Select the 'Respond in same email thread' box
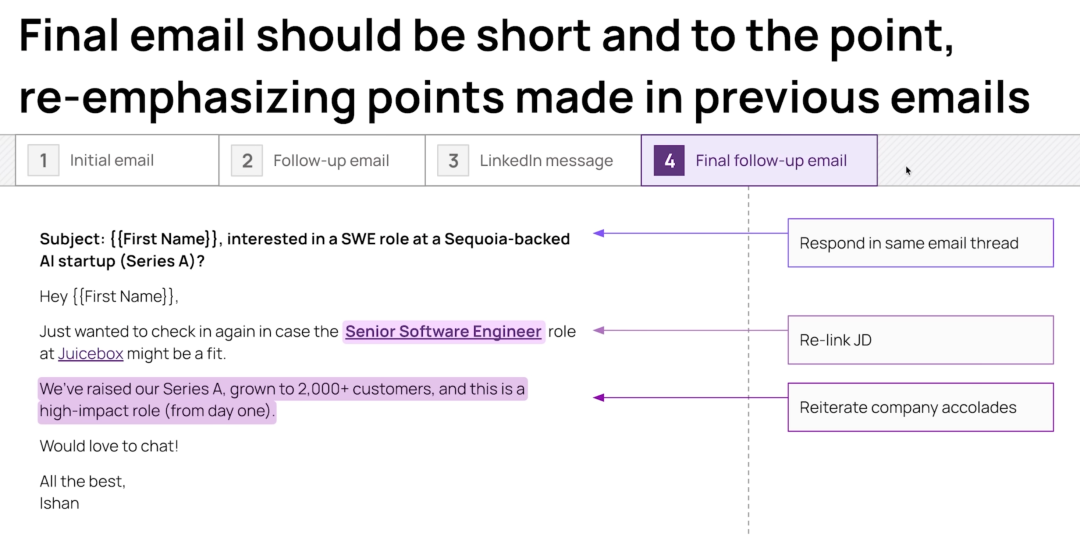The width and height of the screenshot is (1080, 536). coord(920,243)
